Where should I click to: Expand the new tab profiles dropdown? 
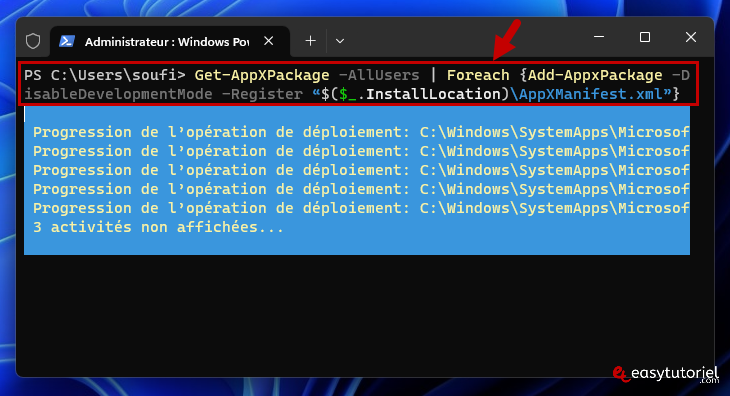pyautogui.click(x=340, y=41)
